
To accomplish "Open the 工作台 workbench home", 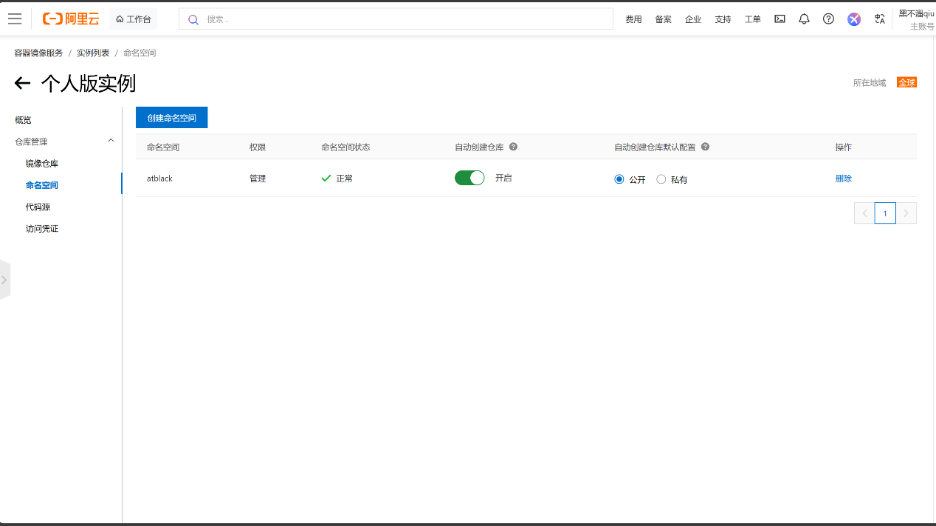I will 134,19.
